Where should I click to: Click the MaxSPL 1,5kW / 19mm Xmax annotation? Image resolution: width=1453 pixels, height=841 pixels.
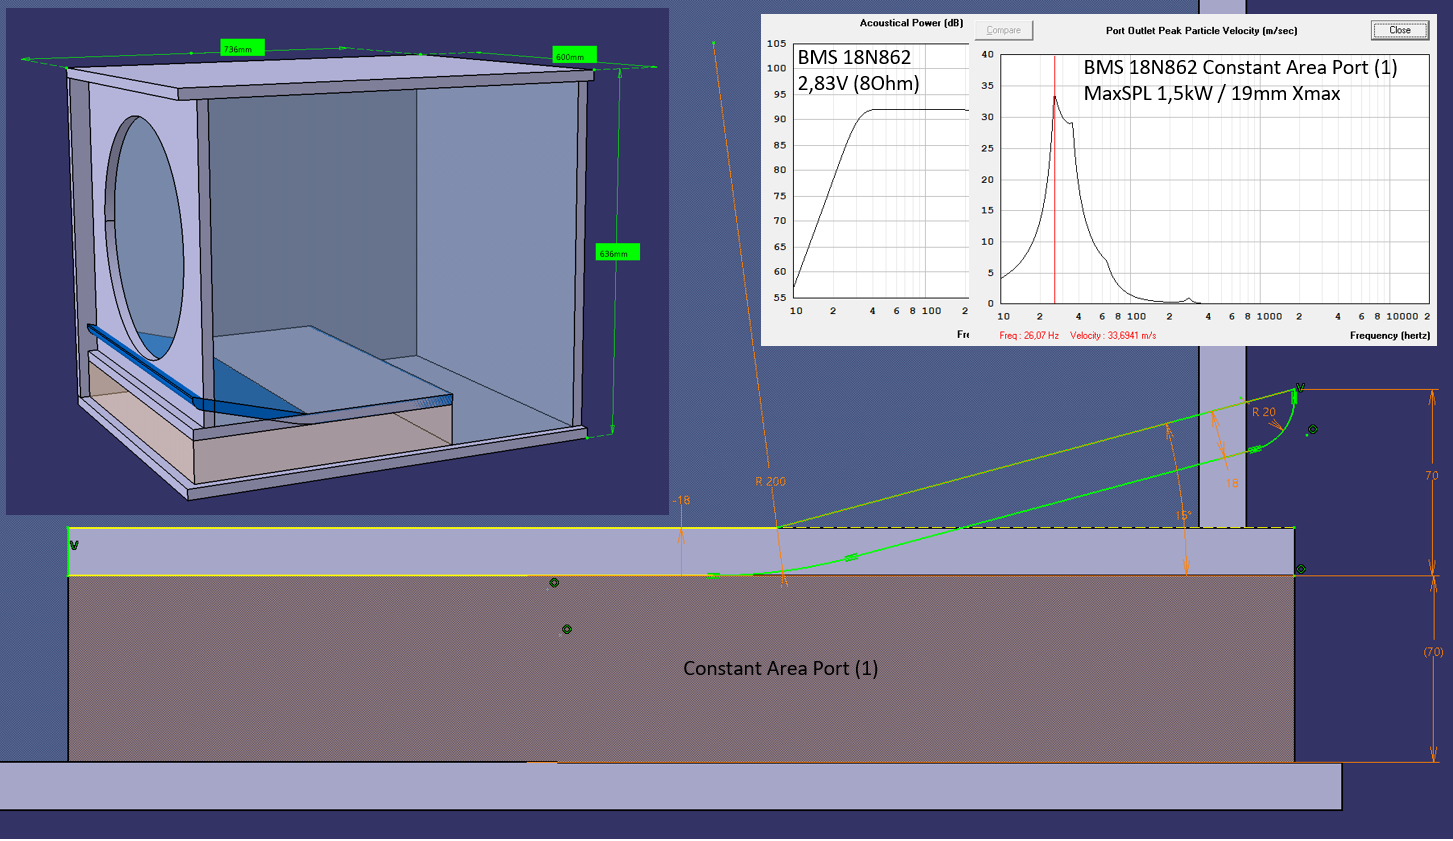point(1212,93)
